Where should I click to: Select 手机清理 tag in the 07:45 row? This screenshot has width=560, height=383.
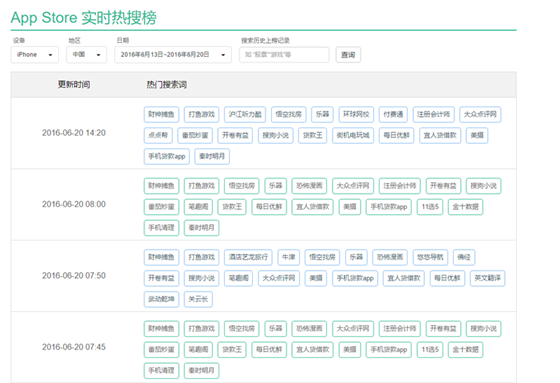[161, 370]
